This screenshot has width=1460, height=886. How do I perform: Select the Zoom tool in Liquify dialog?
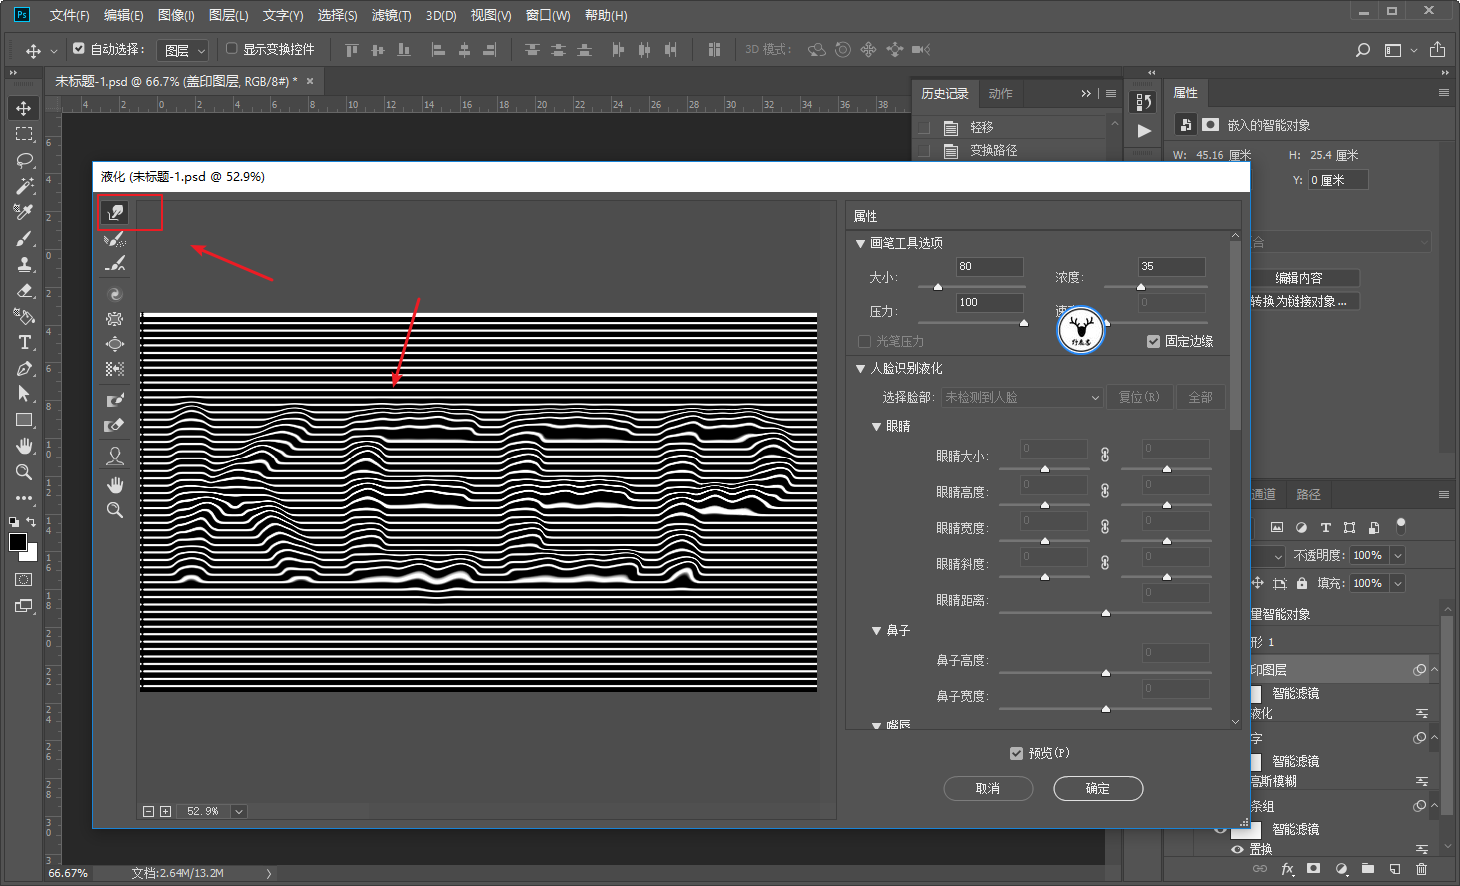point(115,510)
